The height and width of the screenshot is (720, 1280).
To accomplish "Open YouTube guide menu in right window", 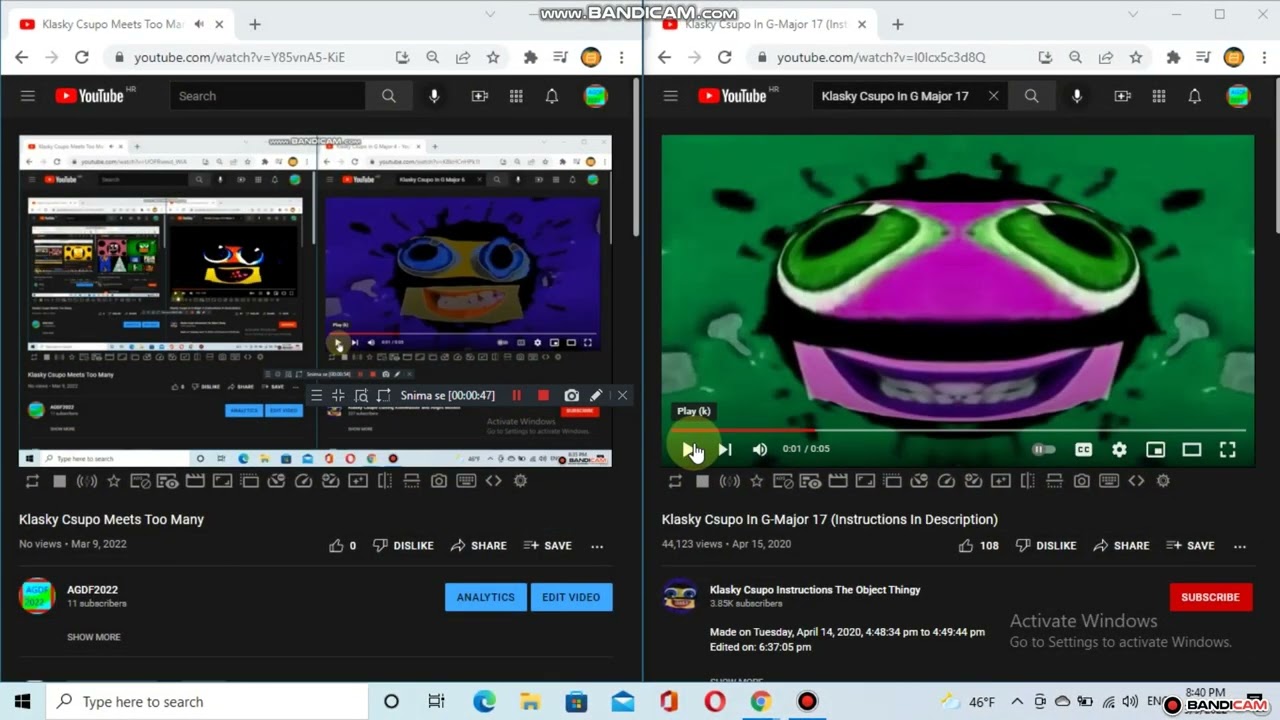I will pos(670,96).
